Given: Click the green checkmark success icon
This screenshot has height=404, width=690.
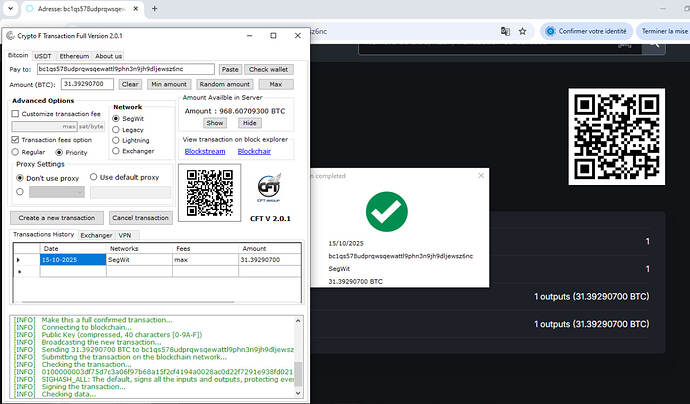Looking at the screenshot, I should click(387, 211).
